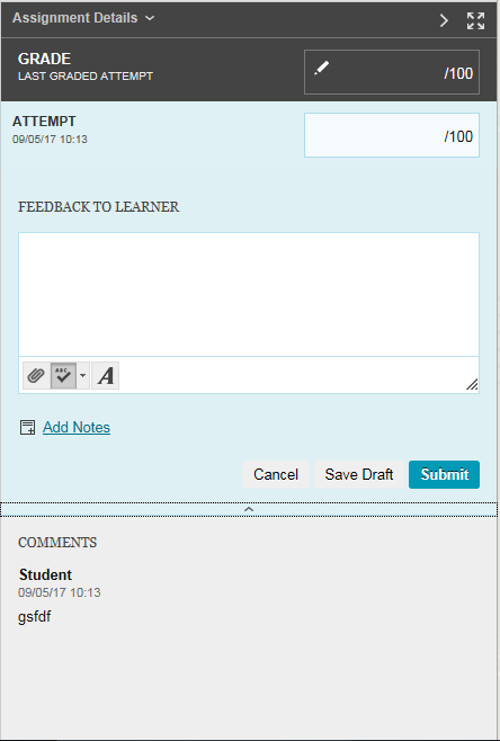Click the notes icon beside Add Notes
Image resolution: width=500 pixels, height=741 pixels.
[27, 427]
